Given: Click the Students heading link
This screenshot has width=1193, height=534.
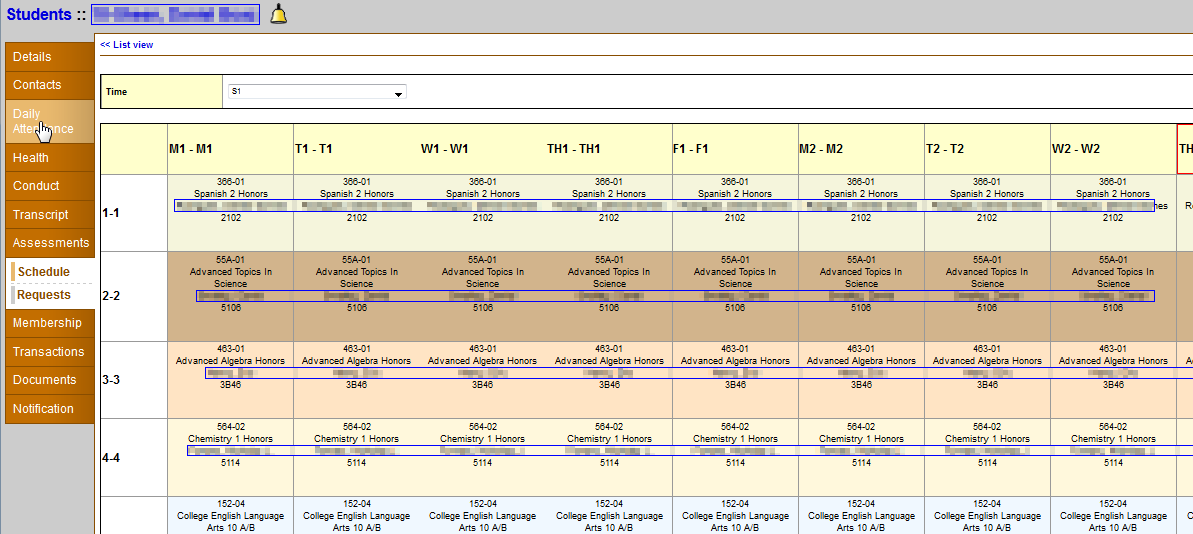Looking at the screenshot, I should point(40,14).
